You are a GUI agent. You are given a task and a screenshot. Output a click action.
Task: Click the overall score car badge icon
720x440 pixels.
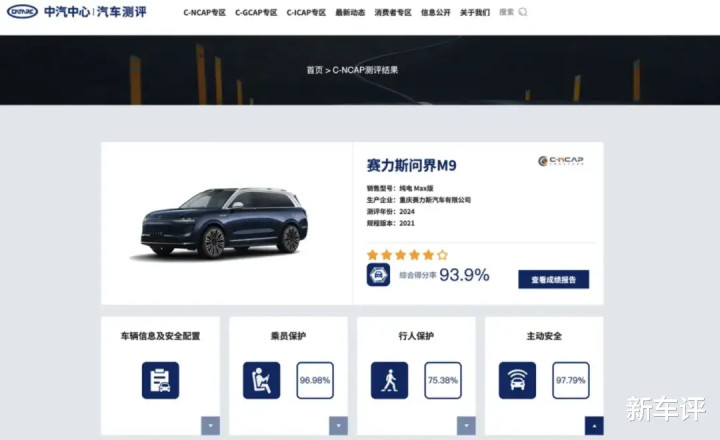pyautogui.click(x=378, y=275)
